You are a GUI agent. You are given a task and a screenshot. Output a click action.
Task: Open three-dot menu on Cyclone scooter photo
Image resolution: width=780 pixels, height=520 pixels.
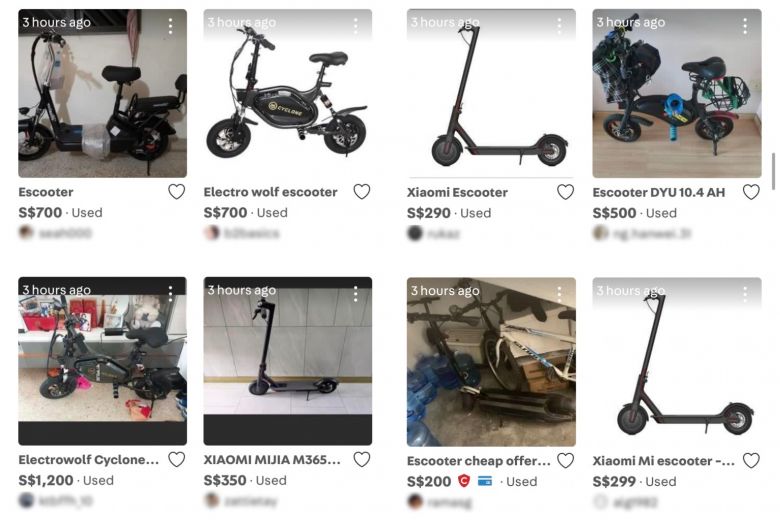click(x=356, y=26)
